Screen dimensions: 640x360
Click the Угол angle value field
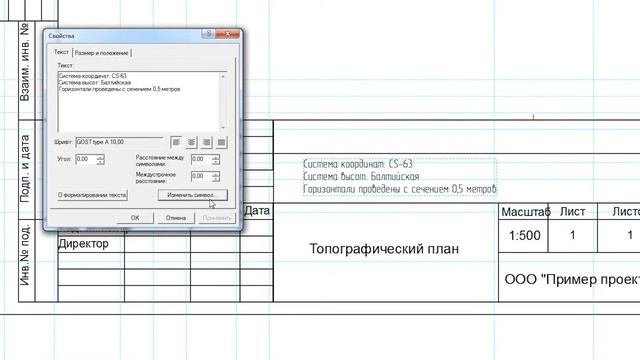86,159
